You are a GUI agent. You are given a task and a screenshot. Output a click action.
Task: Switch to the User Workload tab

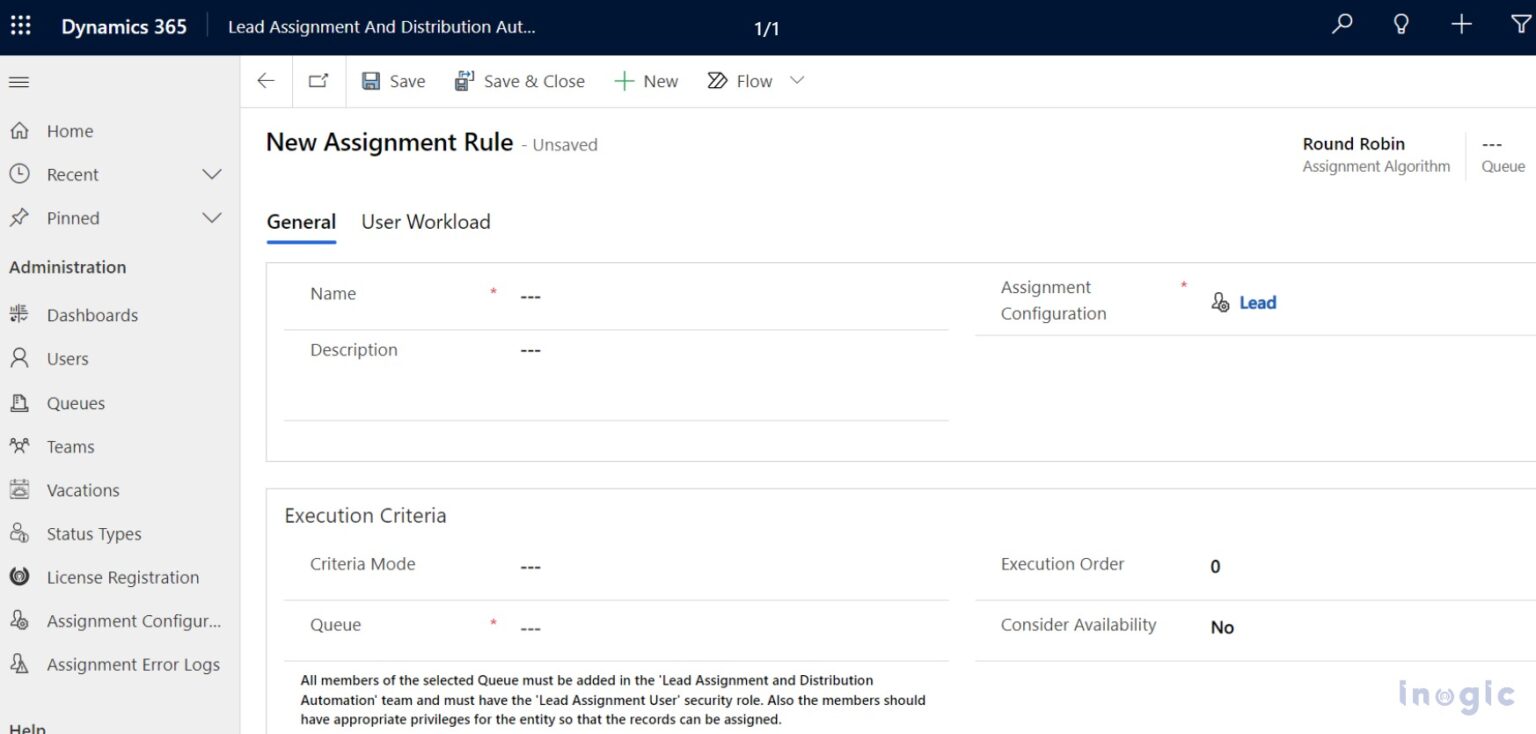tap(426, 222)
